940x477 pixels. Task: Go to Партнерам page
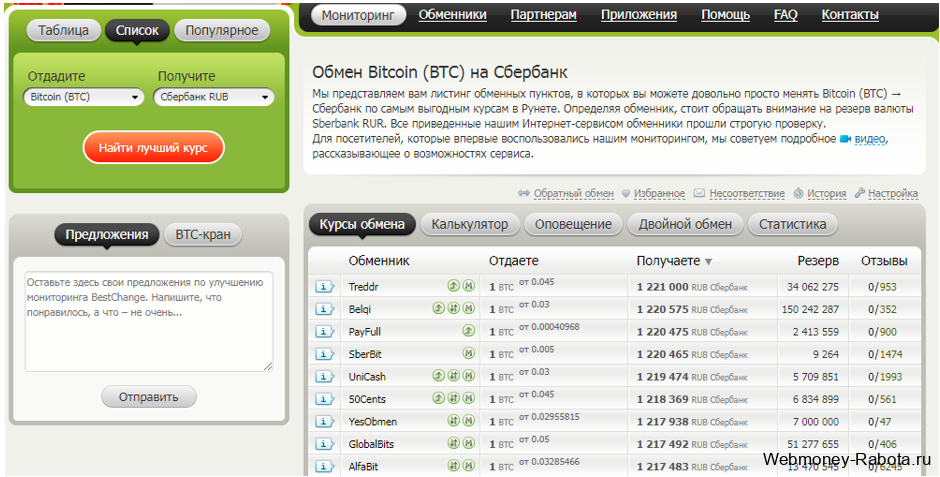pos(544,15)
